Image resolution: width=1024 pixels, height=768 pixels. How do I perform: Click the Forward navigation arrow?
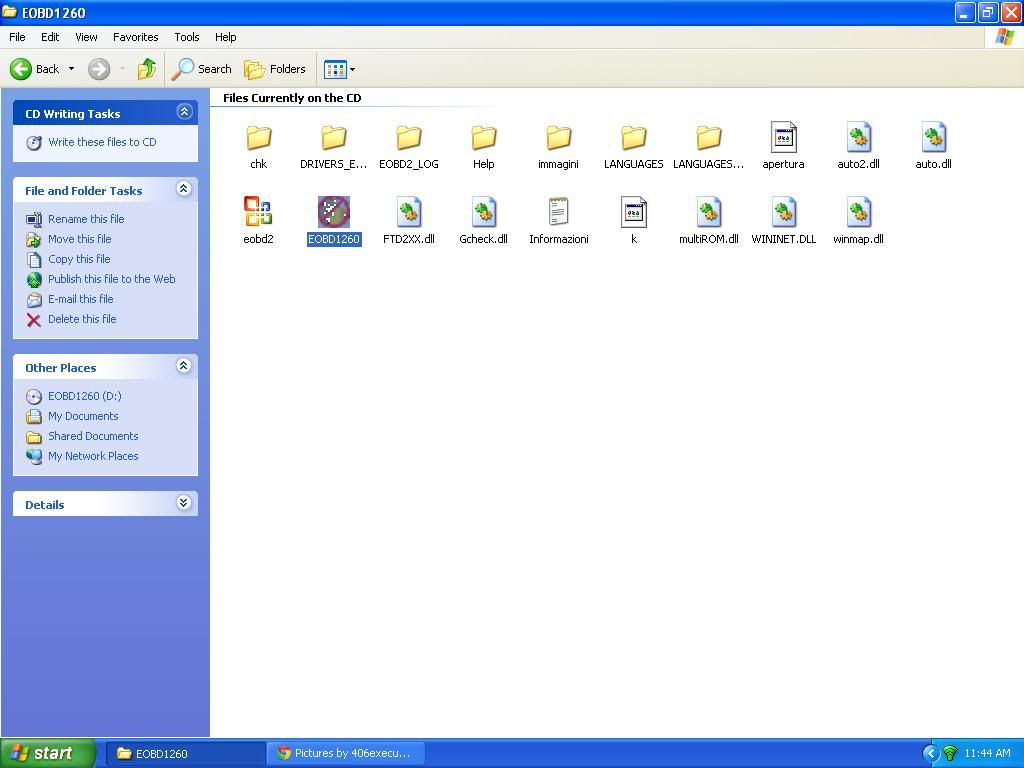point(99,69)
